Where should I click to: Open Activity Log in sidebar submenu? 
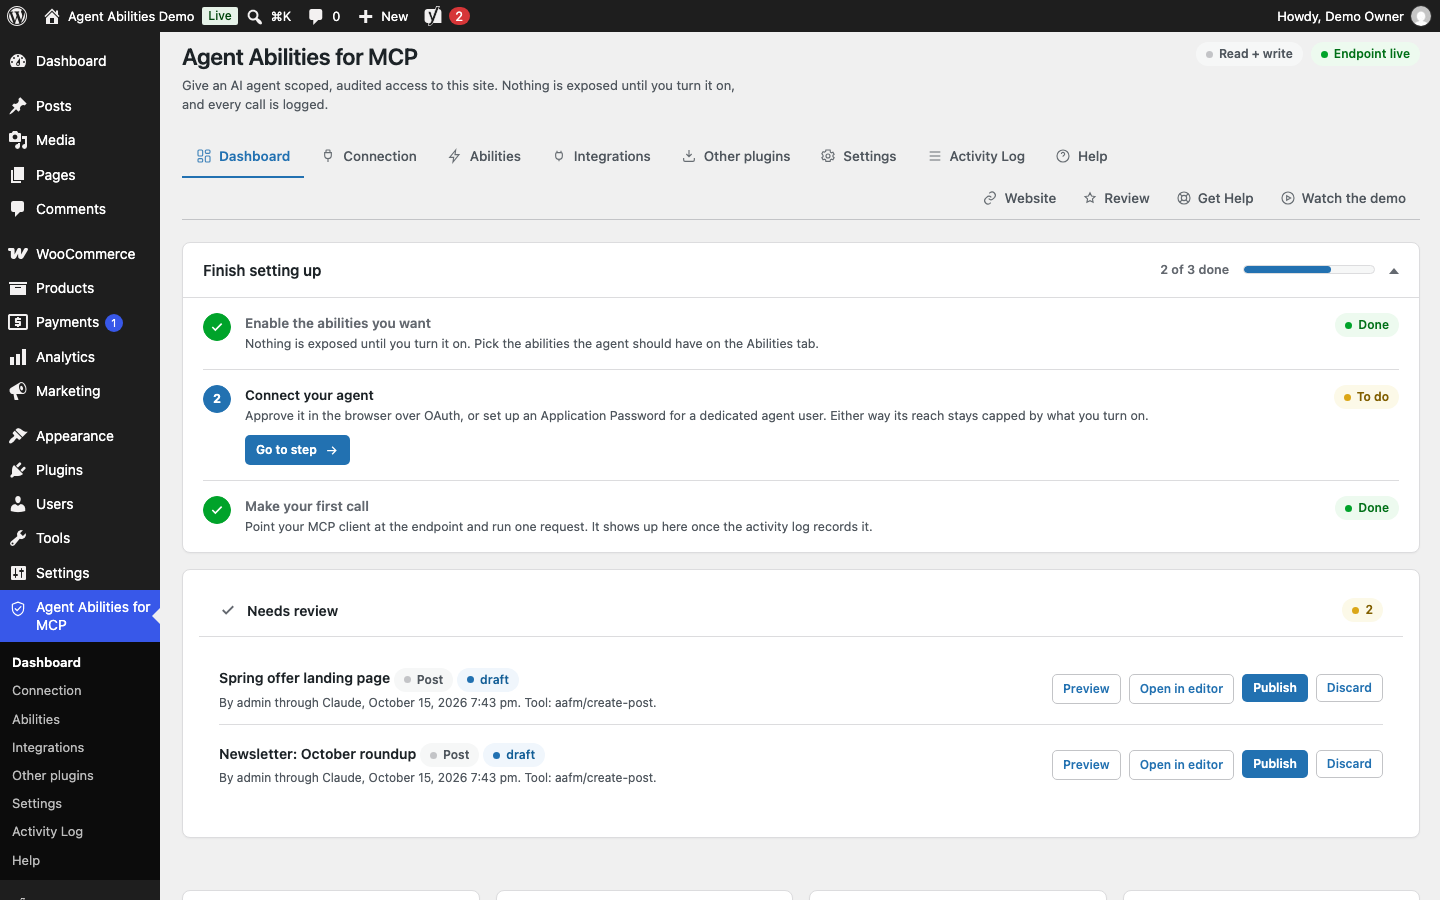[x=80, y=832]
